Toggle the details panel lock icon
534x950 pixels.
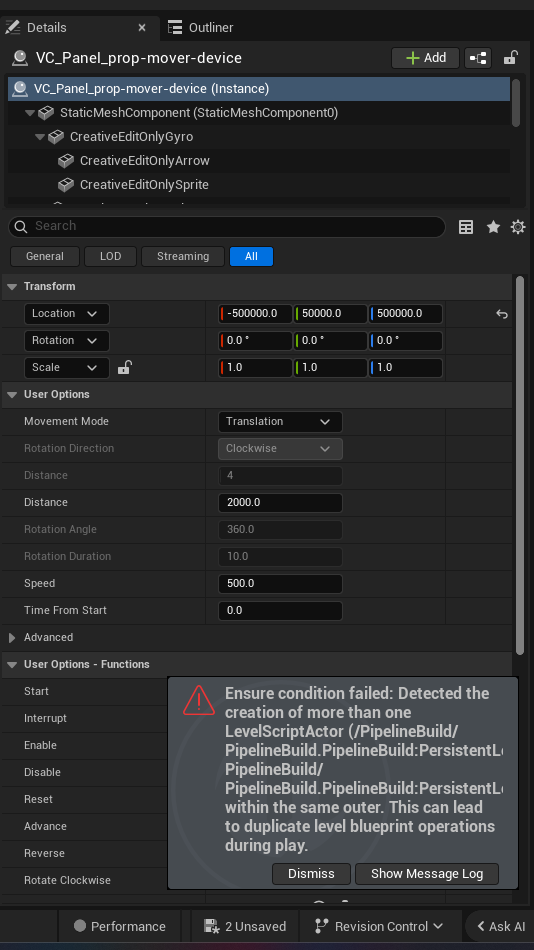click(x=510, y=58)
